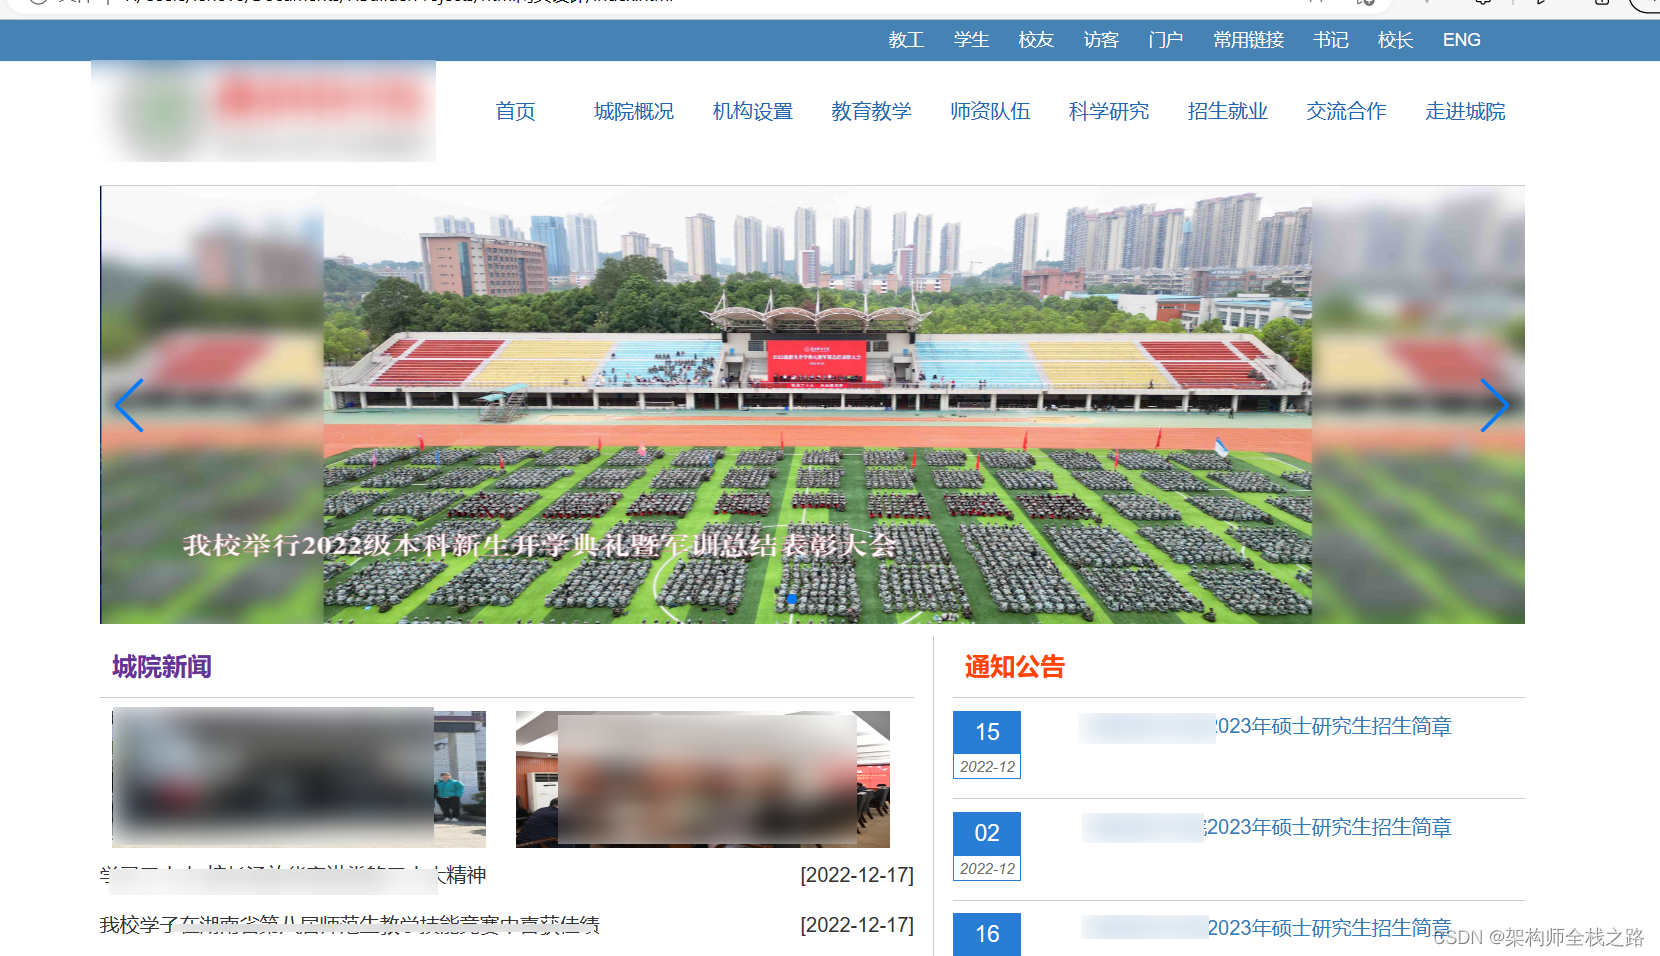Select 走进城院 in main navigation
Image resolution: width=1660 pixels, height=956 pixels.
pyautogui.click(x=1465, y=111)
